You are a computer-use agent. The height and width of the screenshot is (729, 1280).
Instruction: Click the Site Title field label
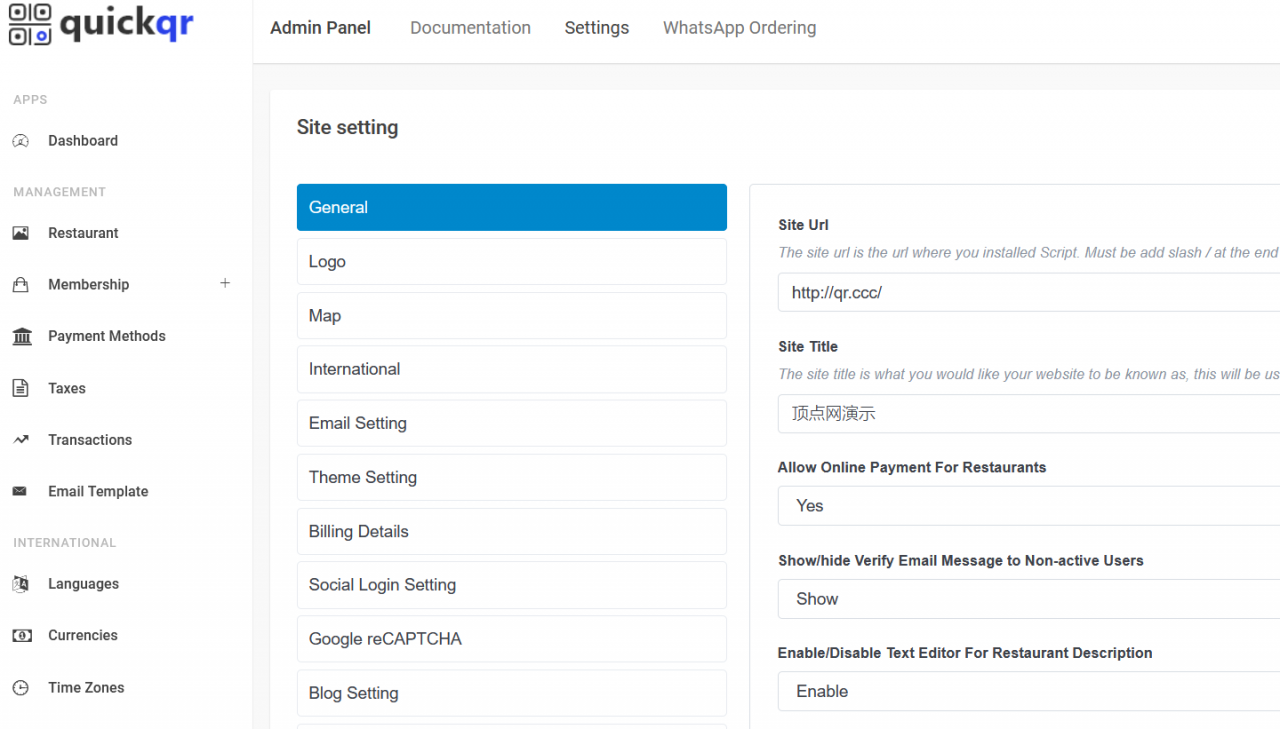pos(808,347)
